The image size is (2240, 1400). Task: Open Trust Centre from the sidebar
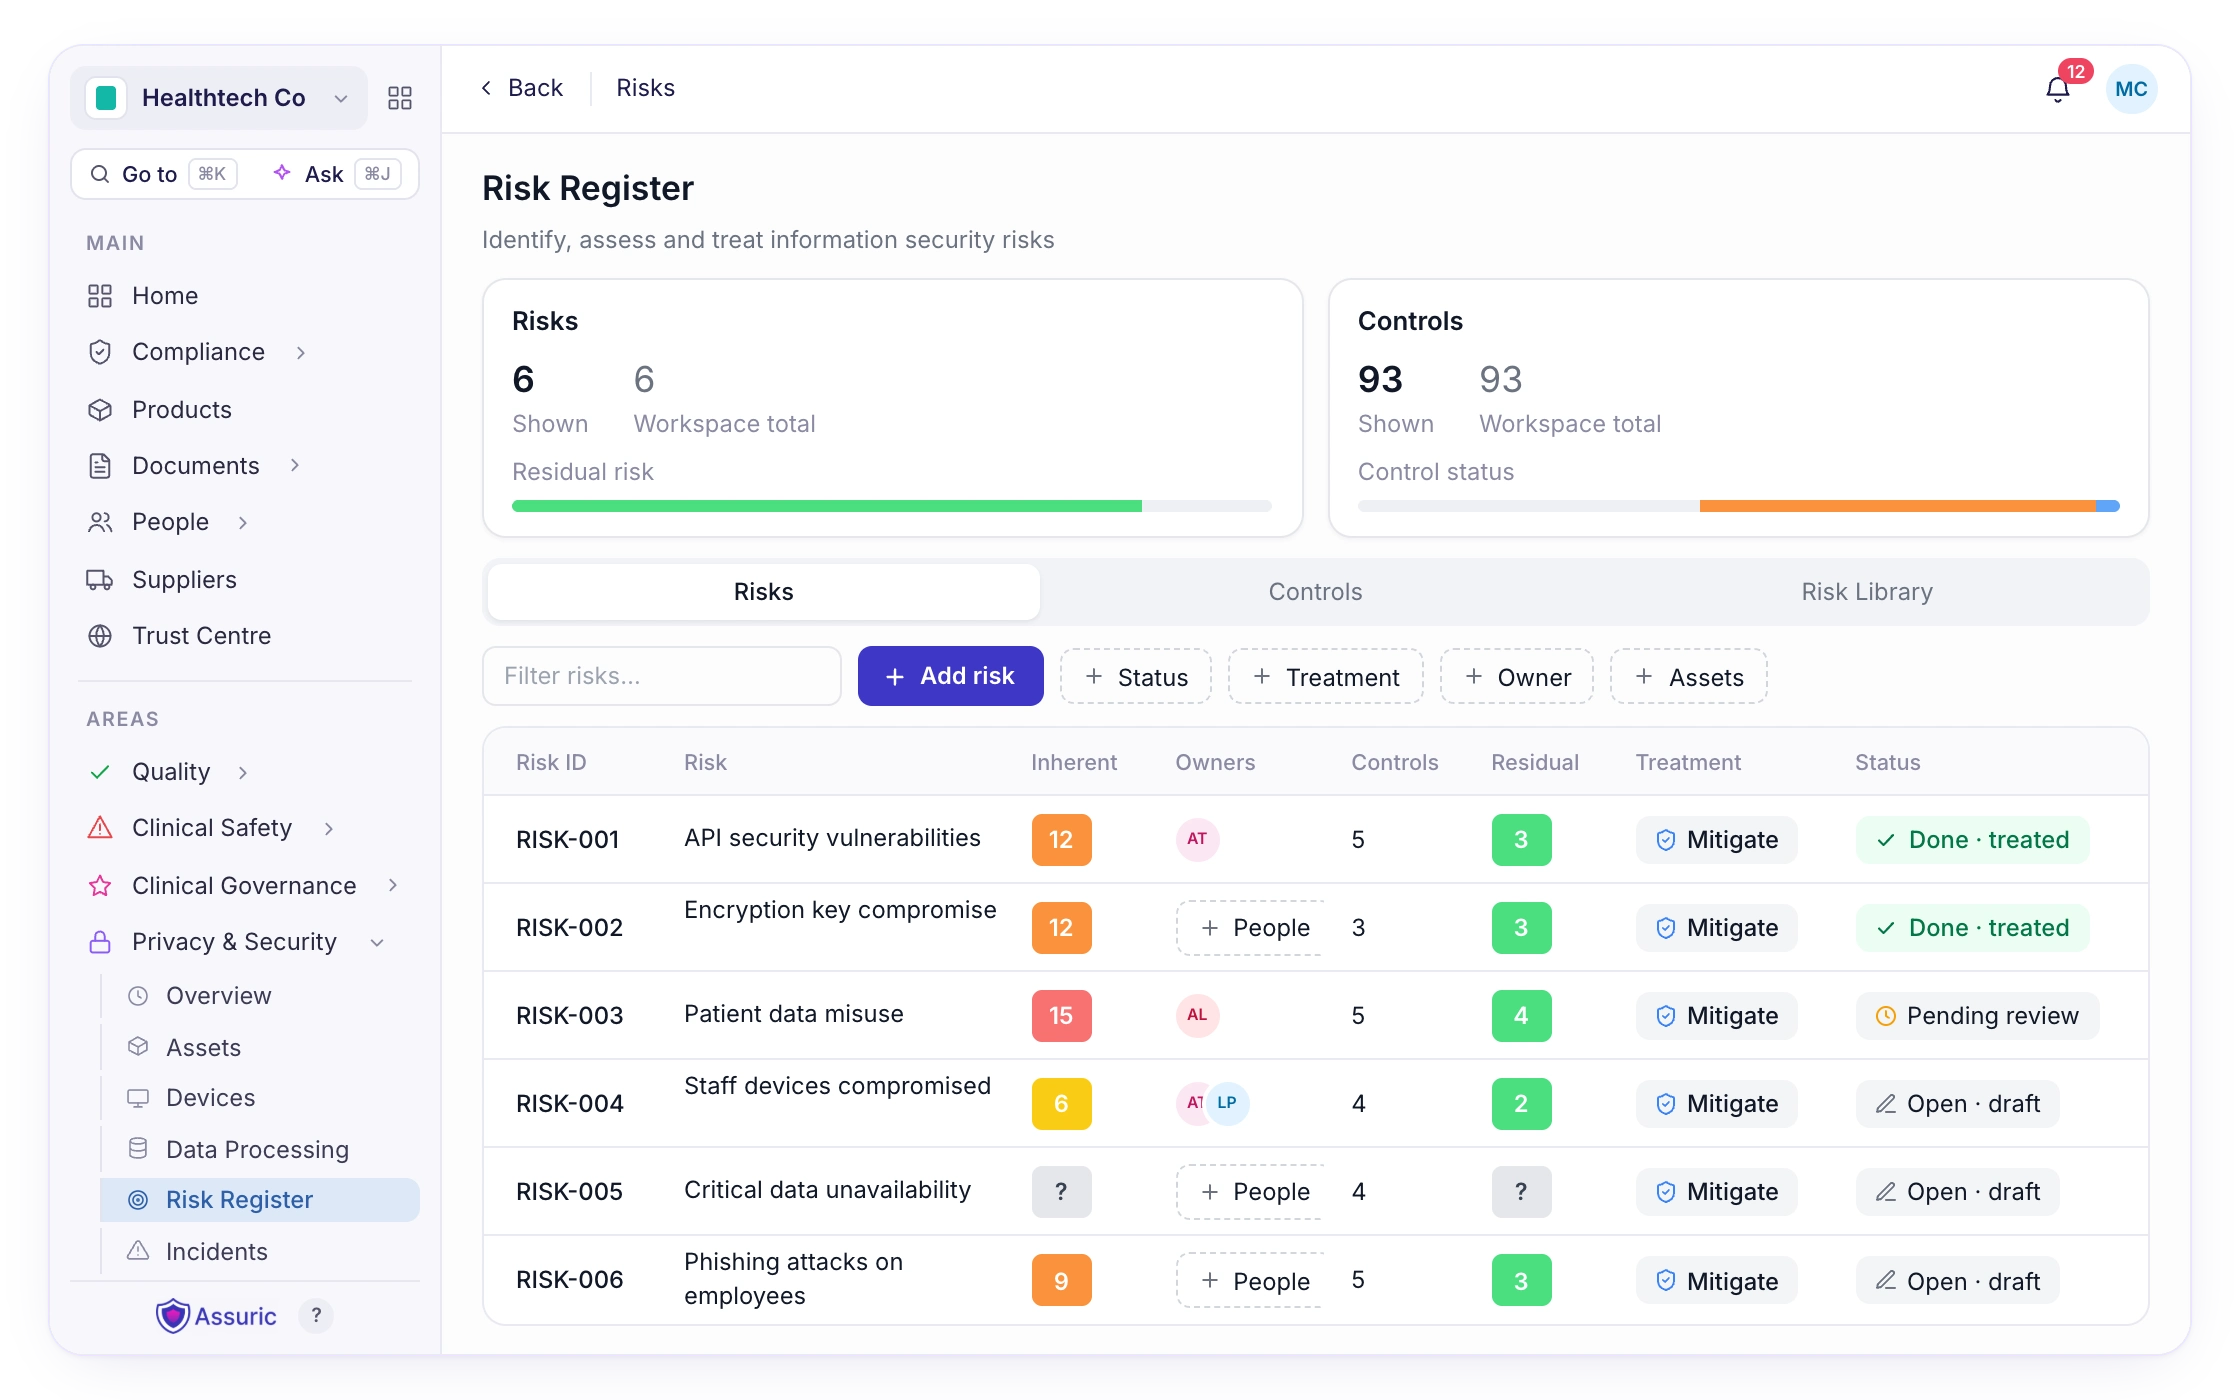[245, 636]
